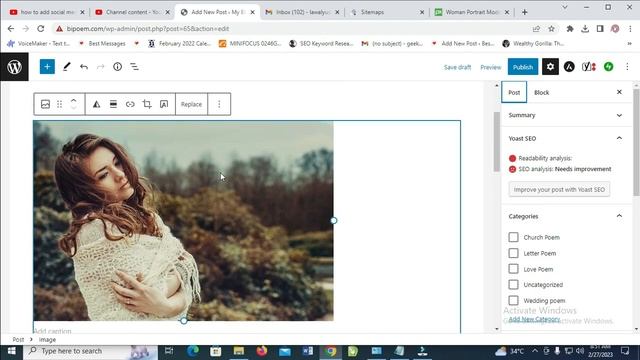Redo the last undone change
This screenshot has width=640, height=360.
click(x=100, y=67)
